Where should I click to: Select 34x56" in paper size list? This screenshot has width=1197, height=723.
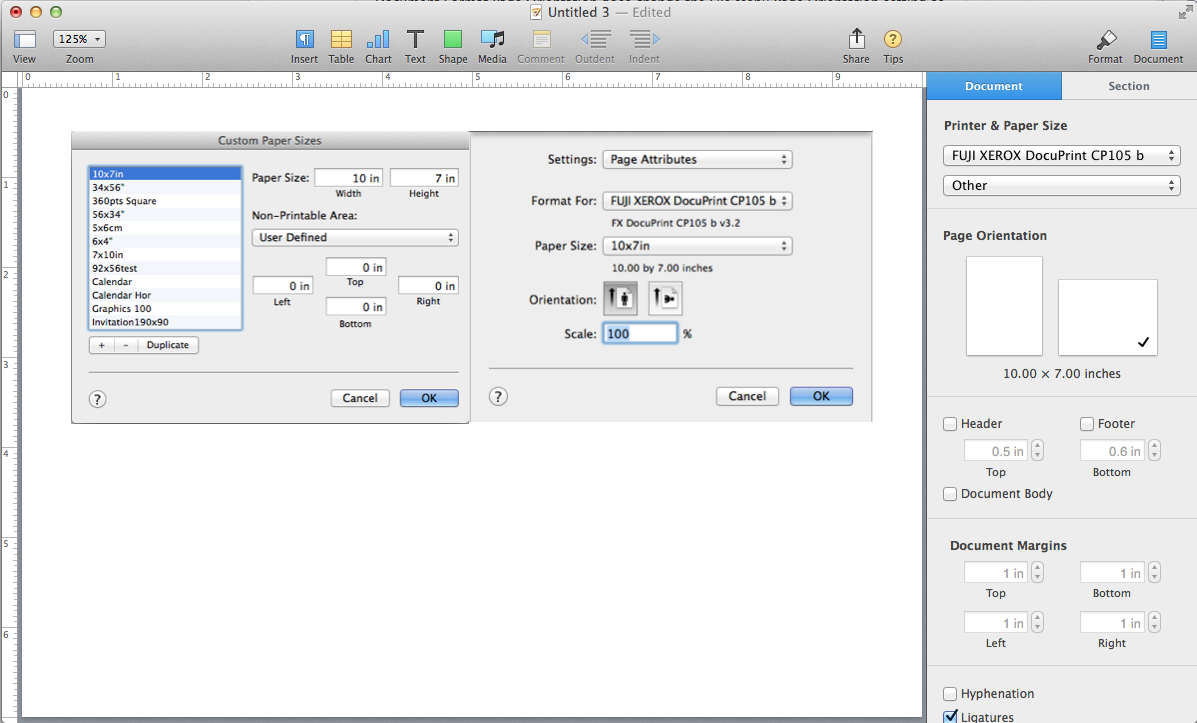pyautogui.click(x=166, y=188)
